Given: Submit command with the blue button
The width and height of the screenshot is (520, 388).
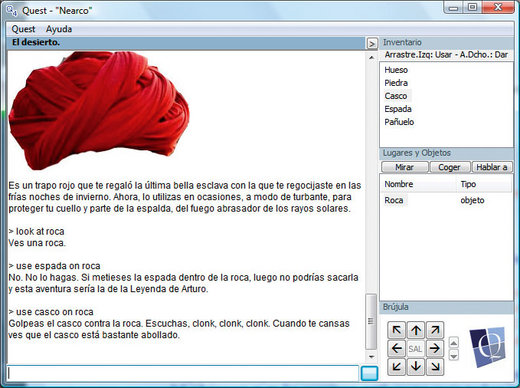Looking at the screenshot, I should point(369,373).
